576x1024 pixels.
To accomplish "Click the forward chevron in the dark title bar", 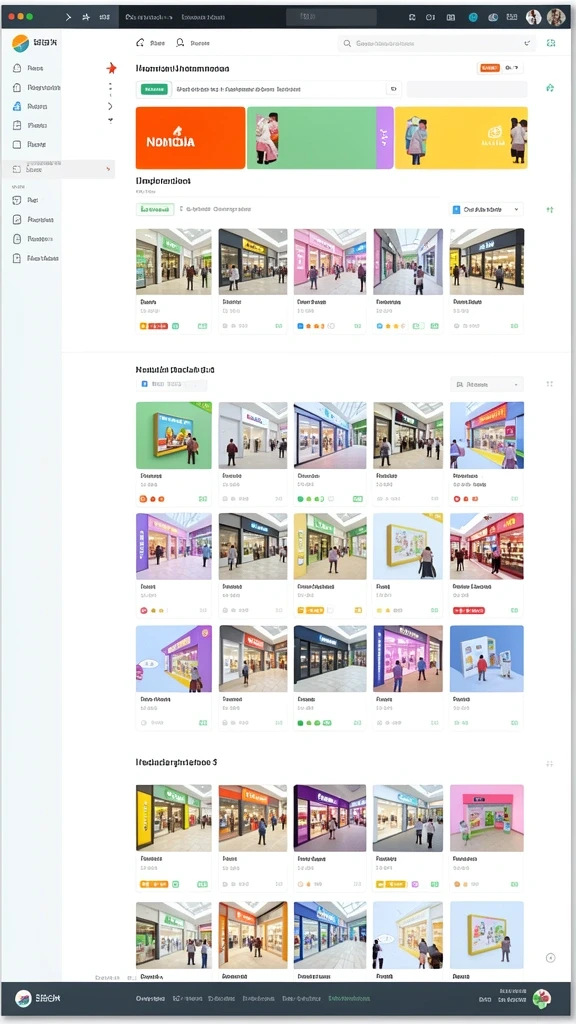I will pyautogui.click(x=69, y=17).
